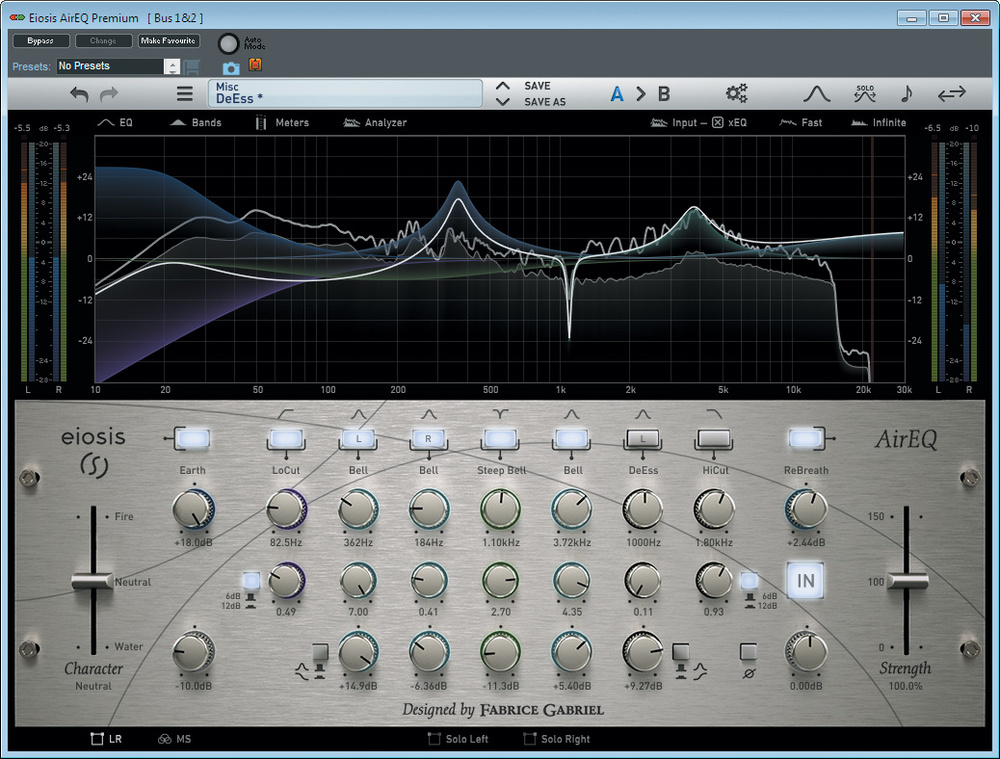Open the Misc DeEss preset name field
The height and width of the screenshot is (759, 1000).
click(345, 93)
